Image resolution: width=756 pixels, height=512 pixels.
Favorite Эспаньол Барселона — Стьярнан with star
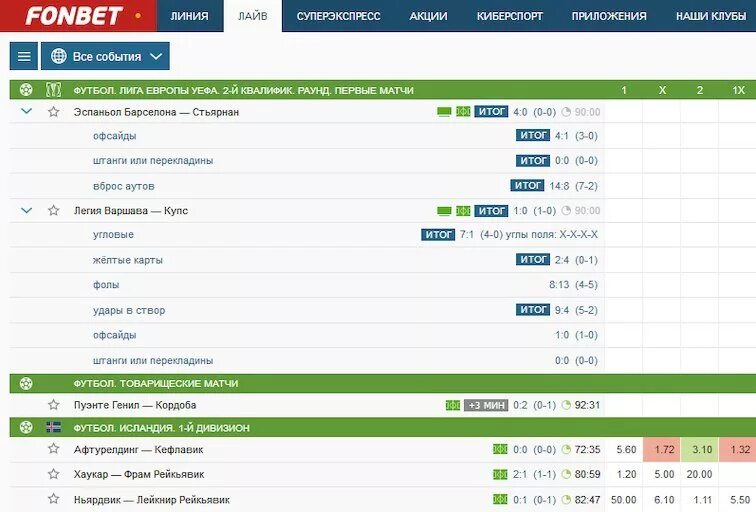[x=54, y=112]
